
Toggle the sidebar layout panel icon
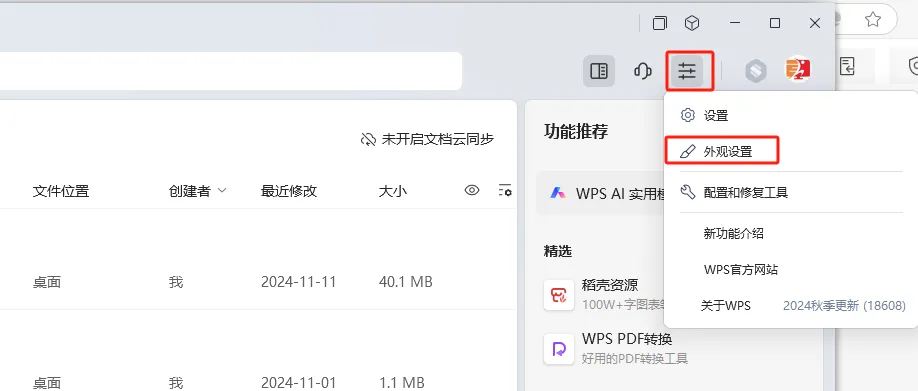click(599, 71)
